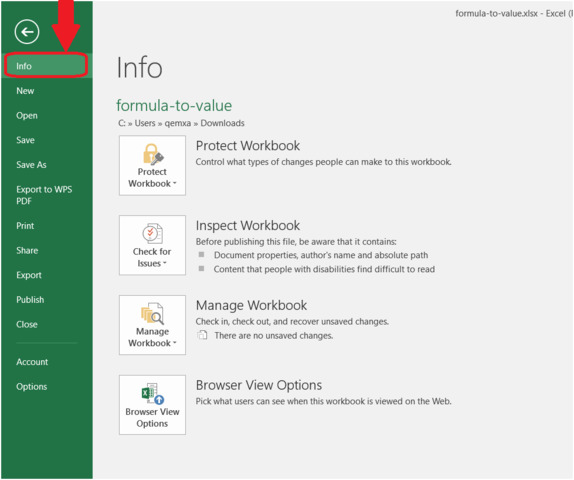The width and height of the screenshot is (574, 480).
Task: Click the C: drive in the path
Action: point(122,123)
